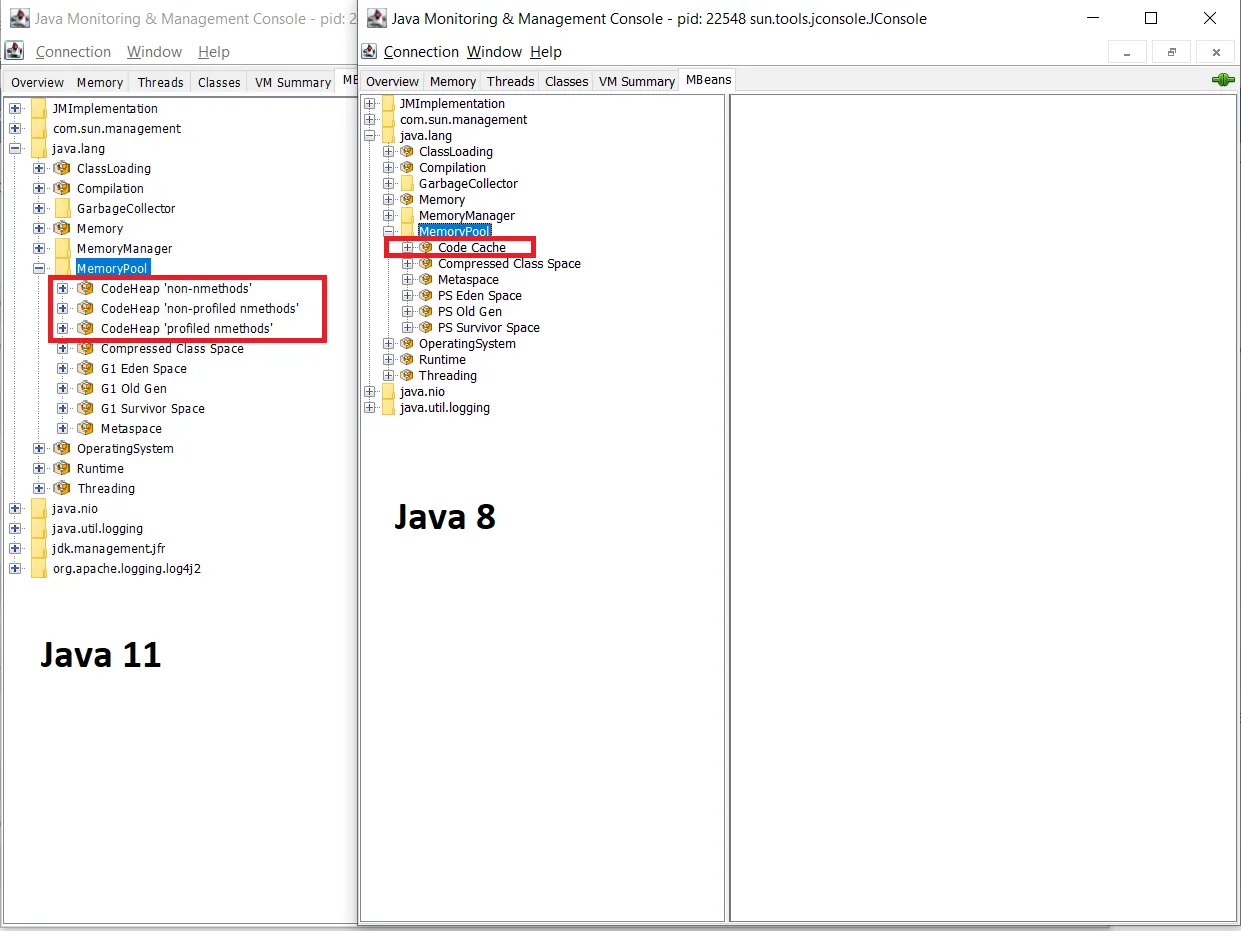The image size is (1241, 931).
Task: Click the Compressed Class Space icon in Java 8 window
Action: [426, 263]
